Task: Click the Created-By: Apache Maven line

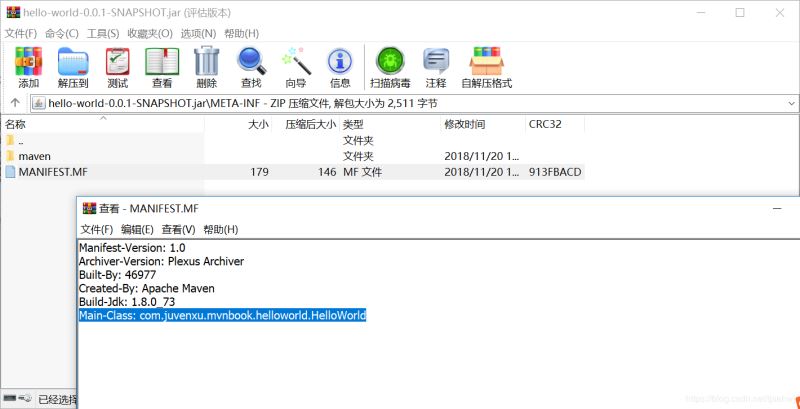Action: coord(146,289)
